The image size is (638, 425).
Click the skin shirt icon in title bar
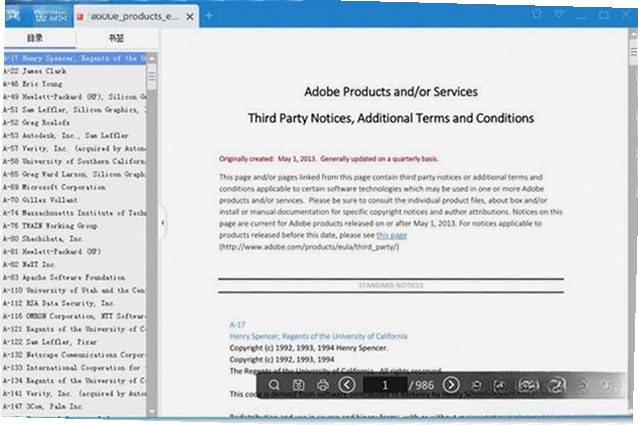point(537,14)
